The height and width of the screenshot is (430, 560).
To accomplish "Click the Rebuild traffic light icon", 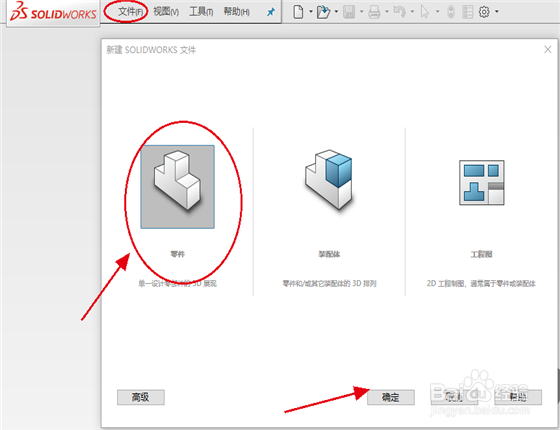I will (451, 12).
